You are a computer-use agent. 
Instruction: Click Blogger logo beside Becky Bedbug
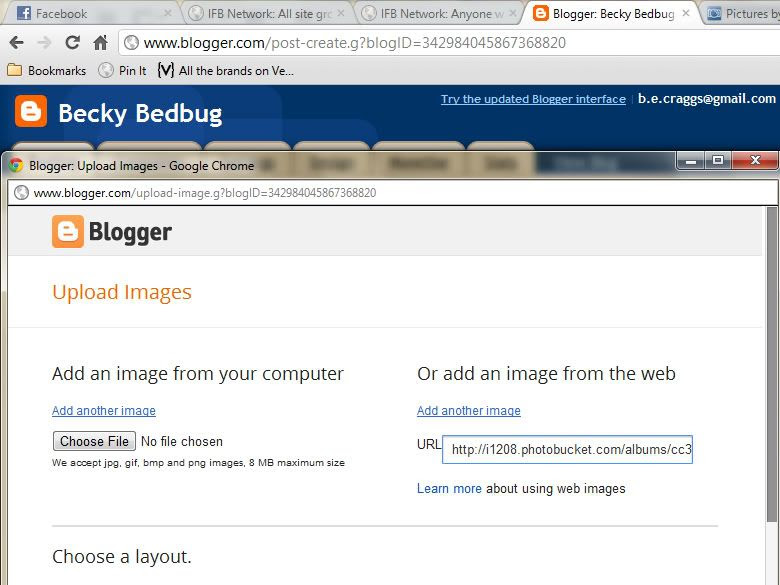[x=31, y=111]
